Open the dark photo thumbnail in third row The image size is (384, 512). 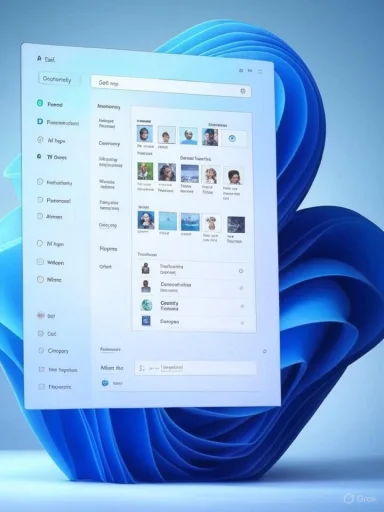tap(236, 224)
